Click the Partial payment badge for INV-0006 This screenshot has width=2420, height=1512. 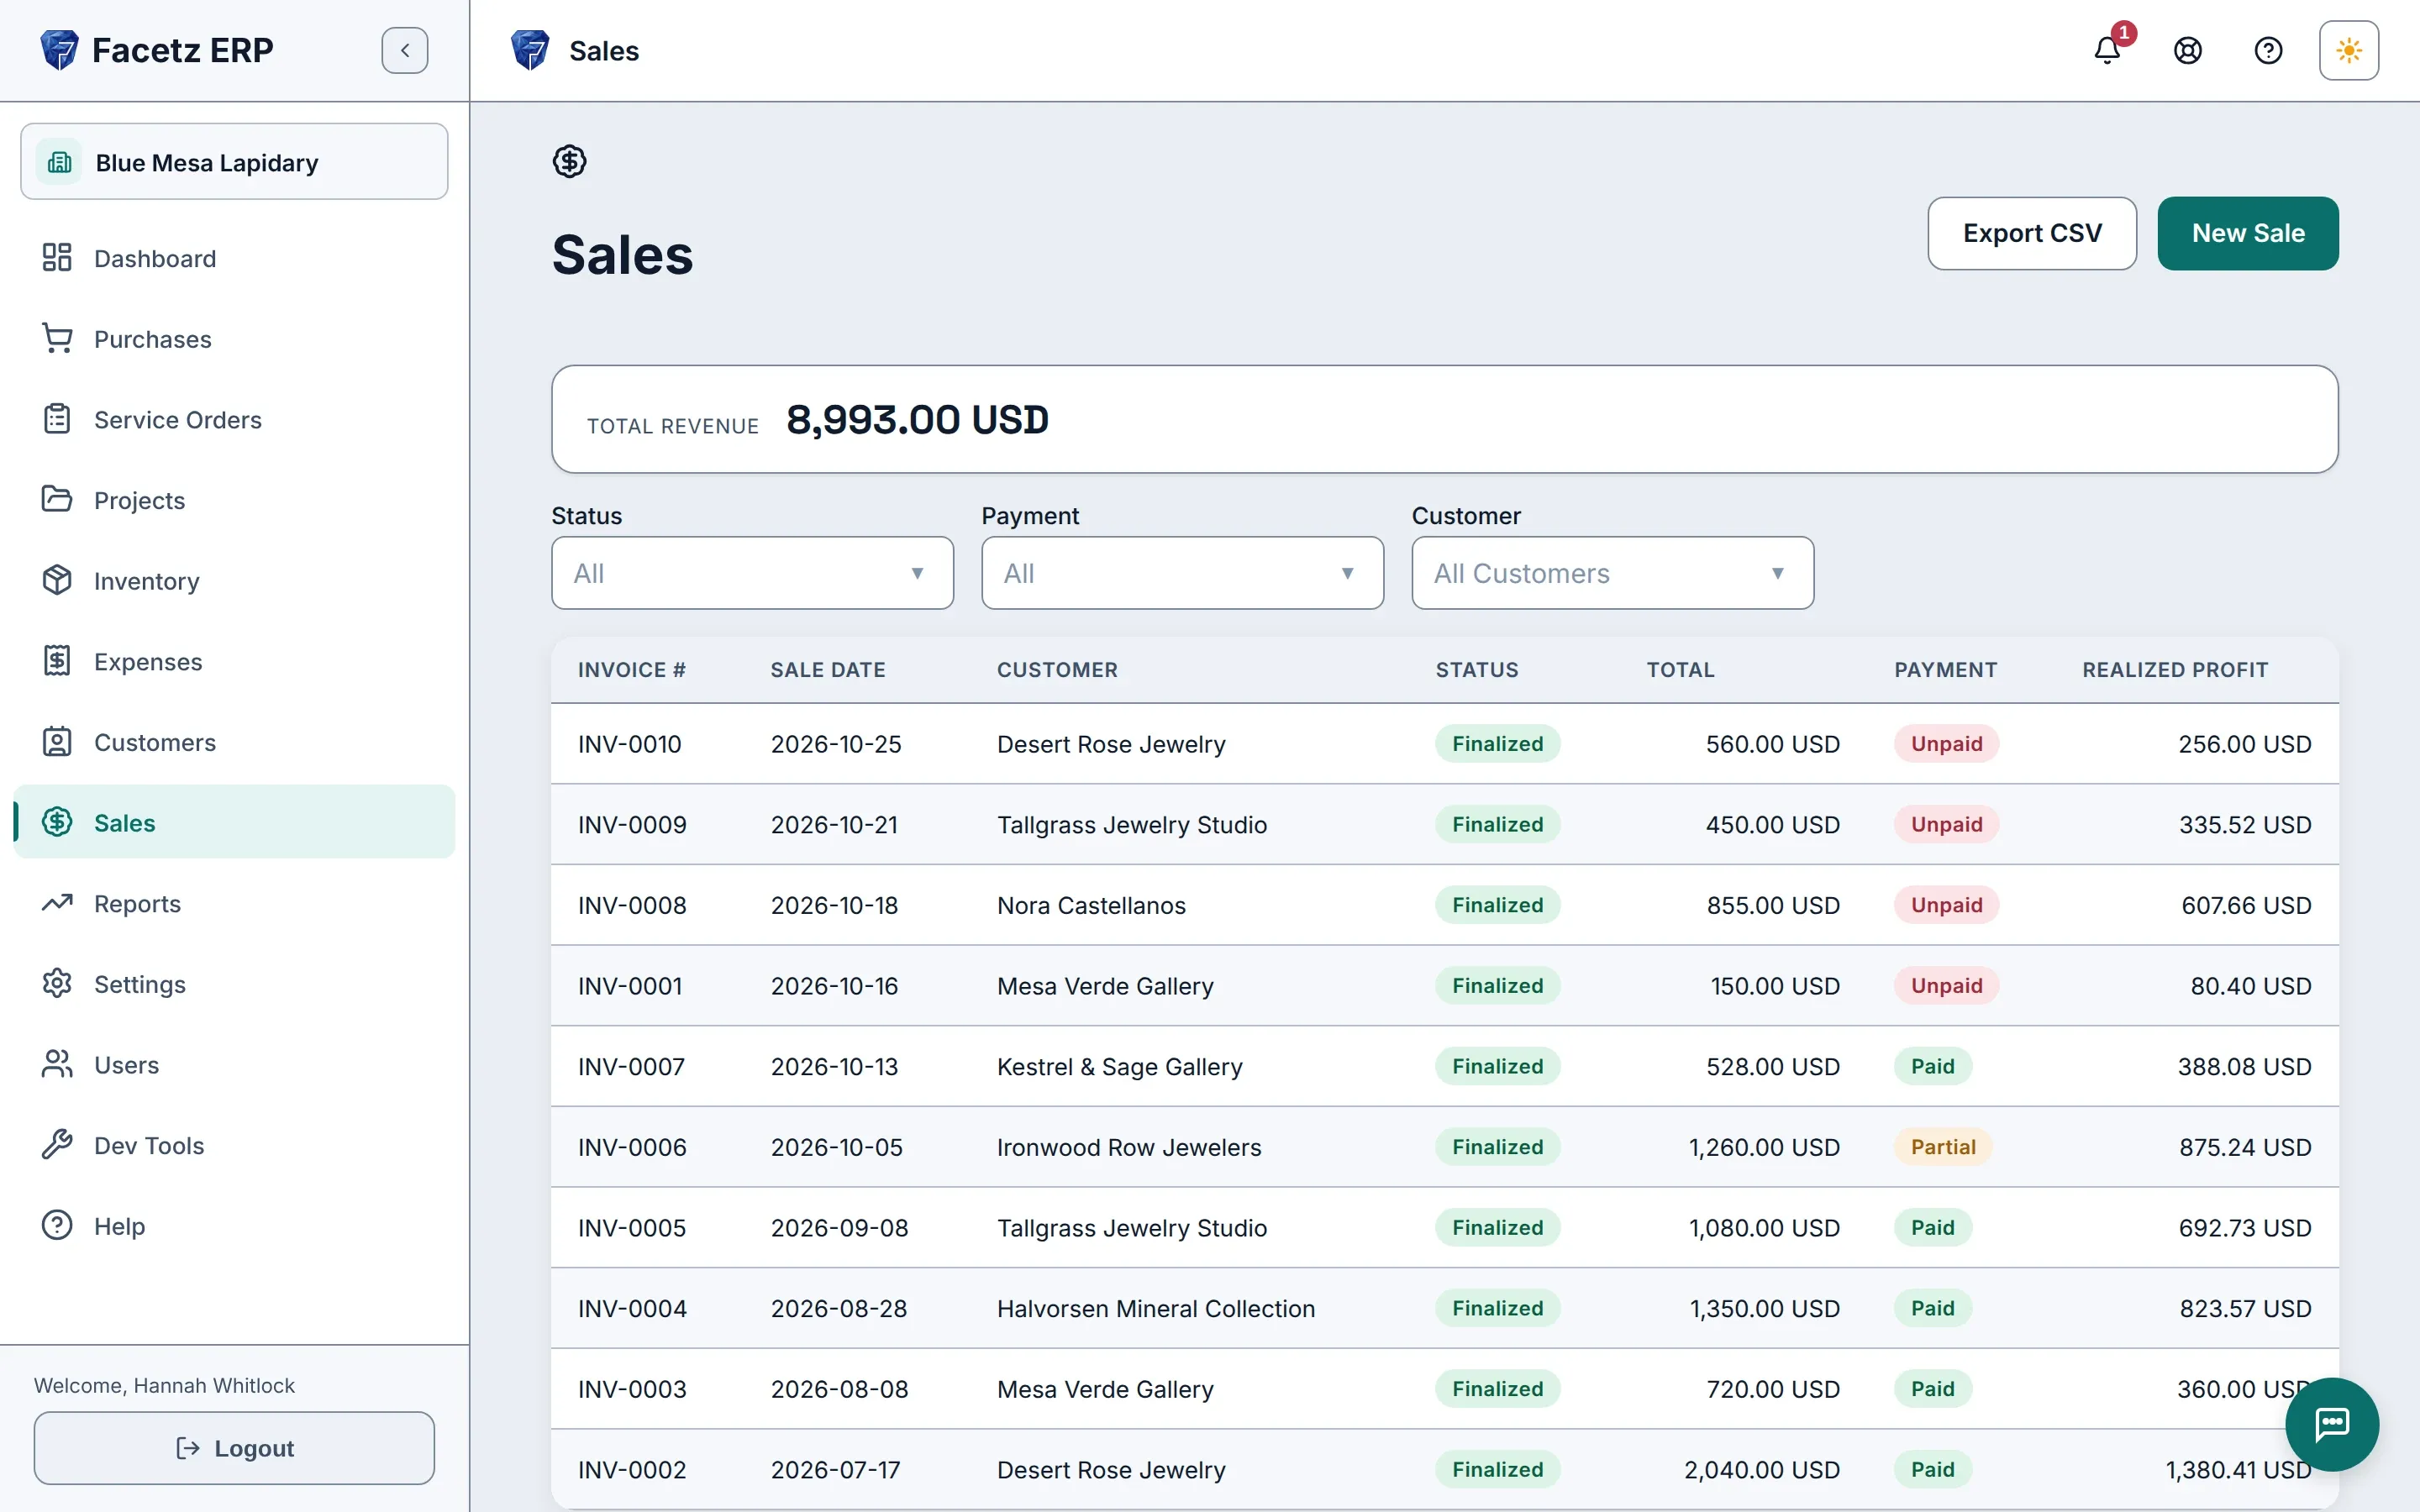[x=1943, y=1147]
